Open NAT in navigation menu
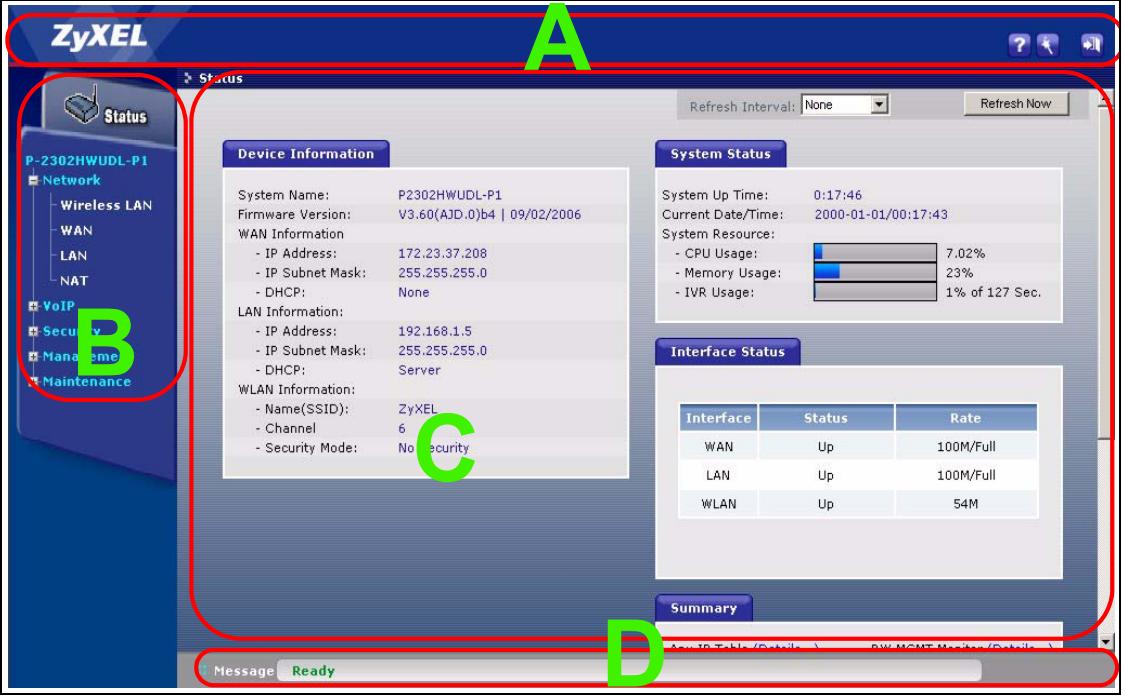The width and height of the screenshot is (1125, 698). tap(74, 280)
